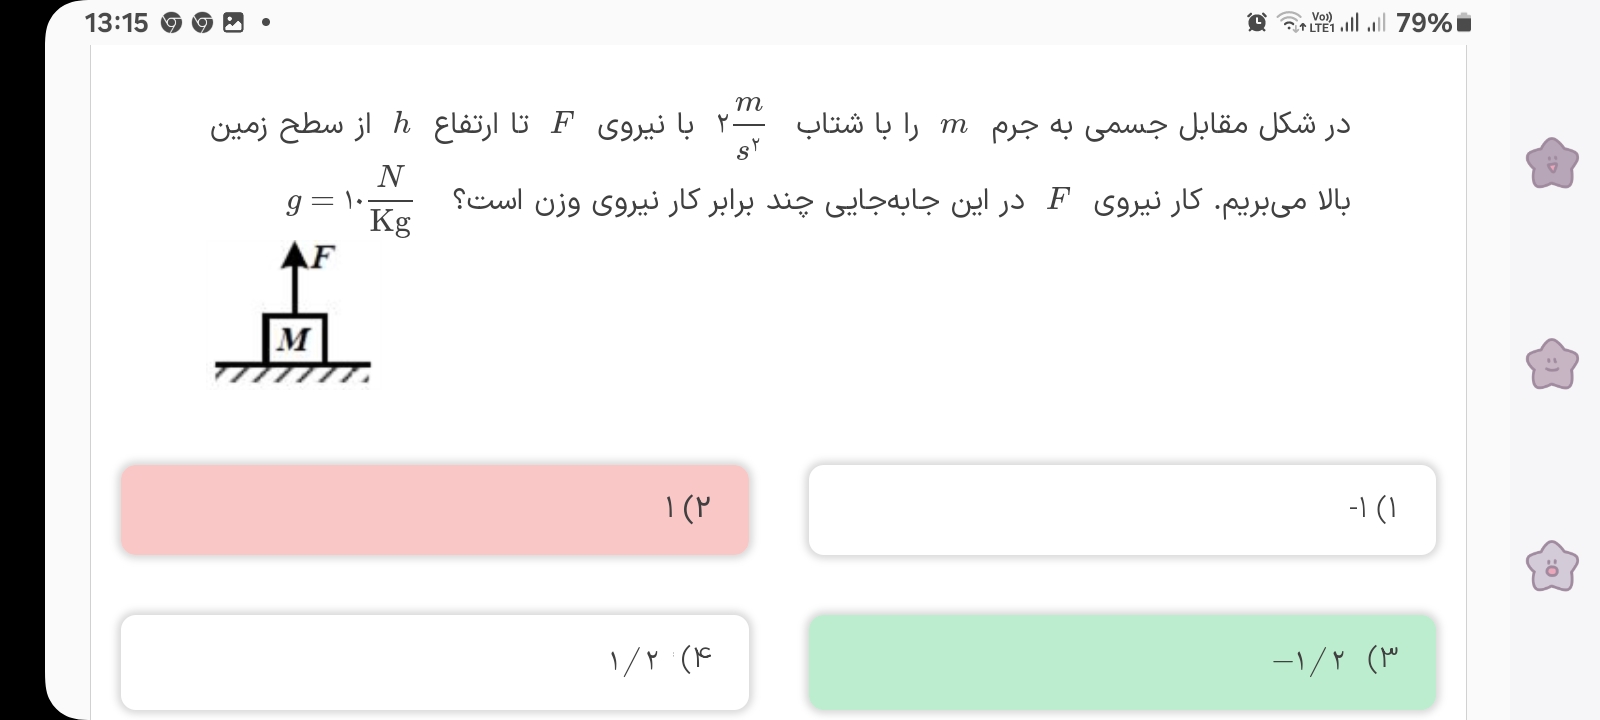Tap the alarm clock status icon
Viewport: 1600px width, 720px height.
pyautogui.click(x=1257, y=22)
